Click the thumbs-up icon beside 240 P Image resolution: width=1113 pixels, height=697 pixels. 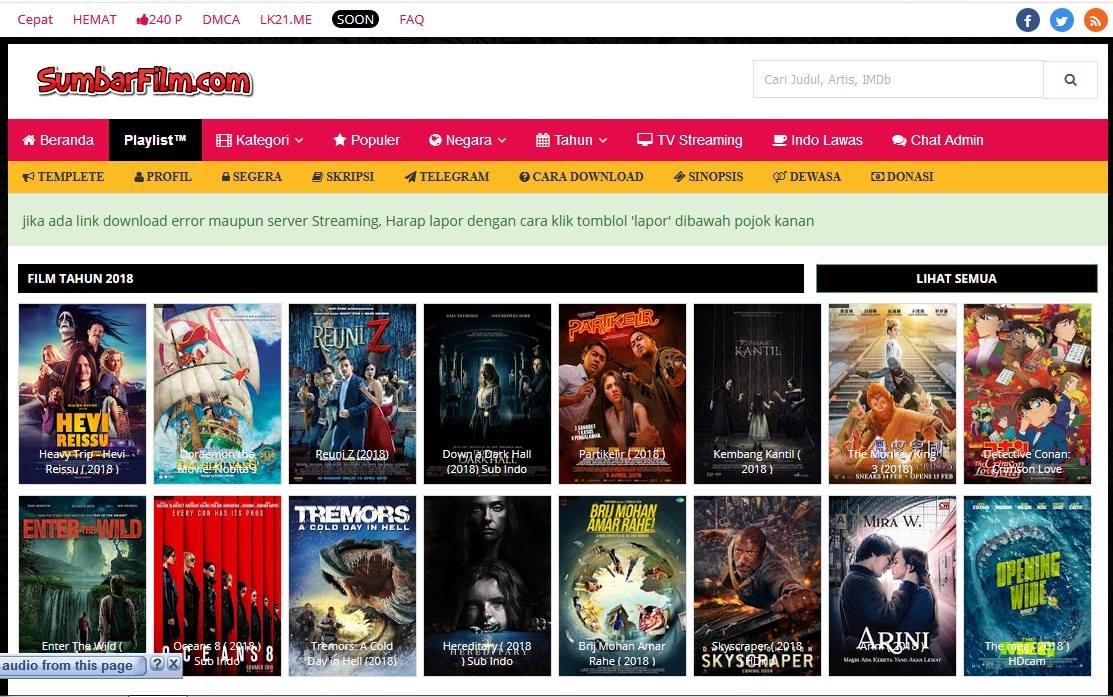pos(142,20)
